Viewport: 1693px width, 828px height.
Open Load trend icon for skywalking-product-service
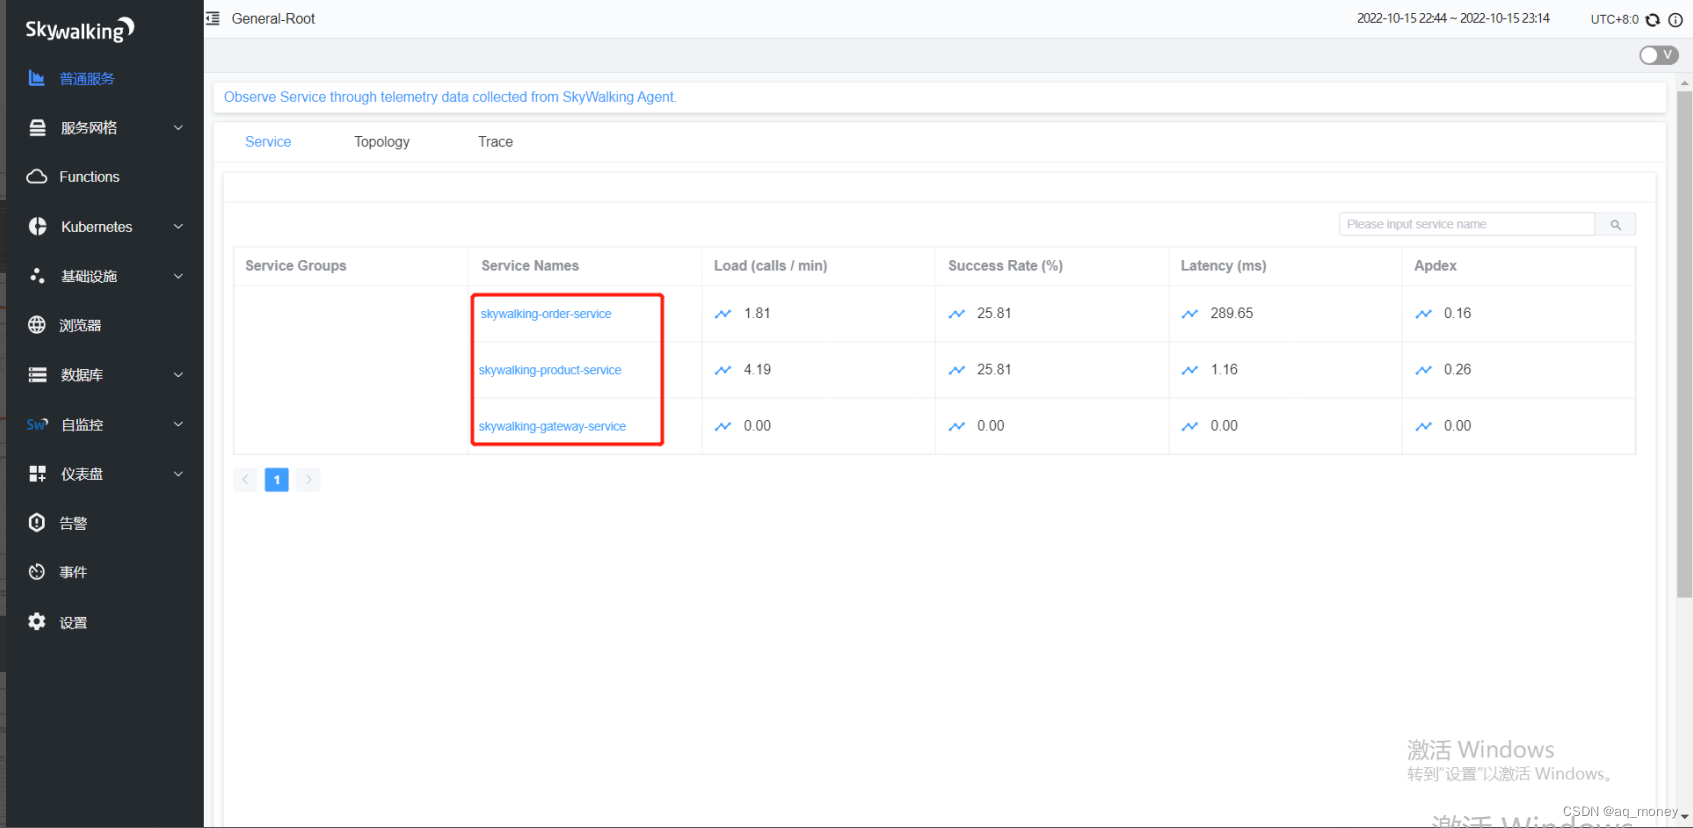pos(723,370)
